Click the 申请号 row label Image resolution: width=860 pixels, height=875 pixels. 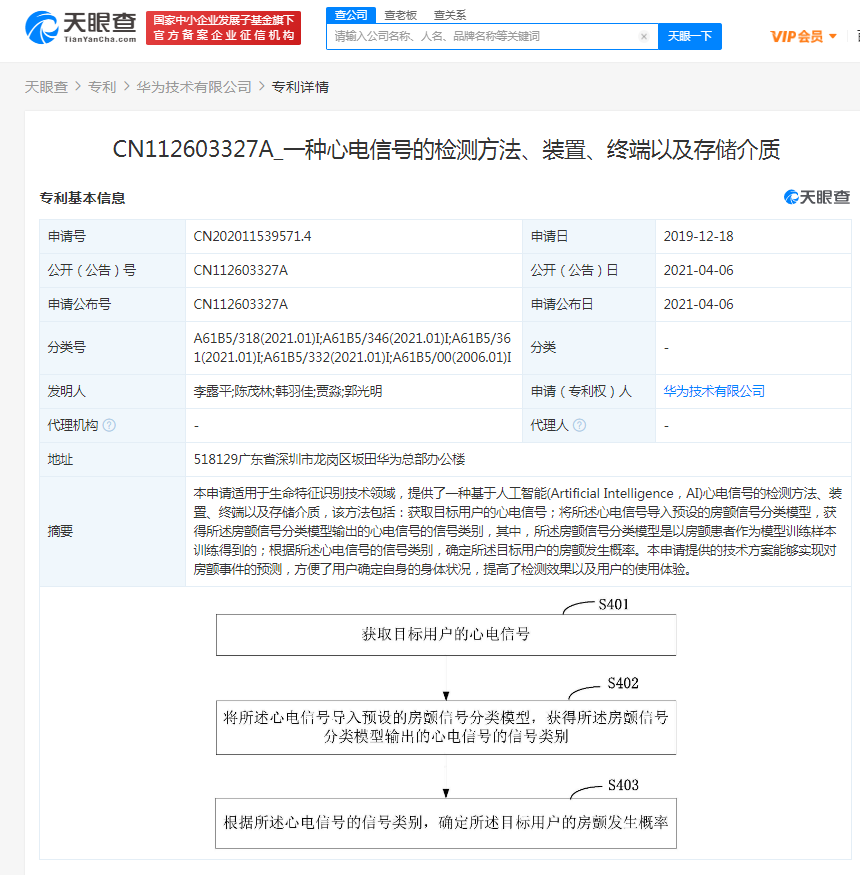[67, 236]
